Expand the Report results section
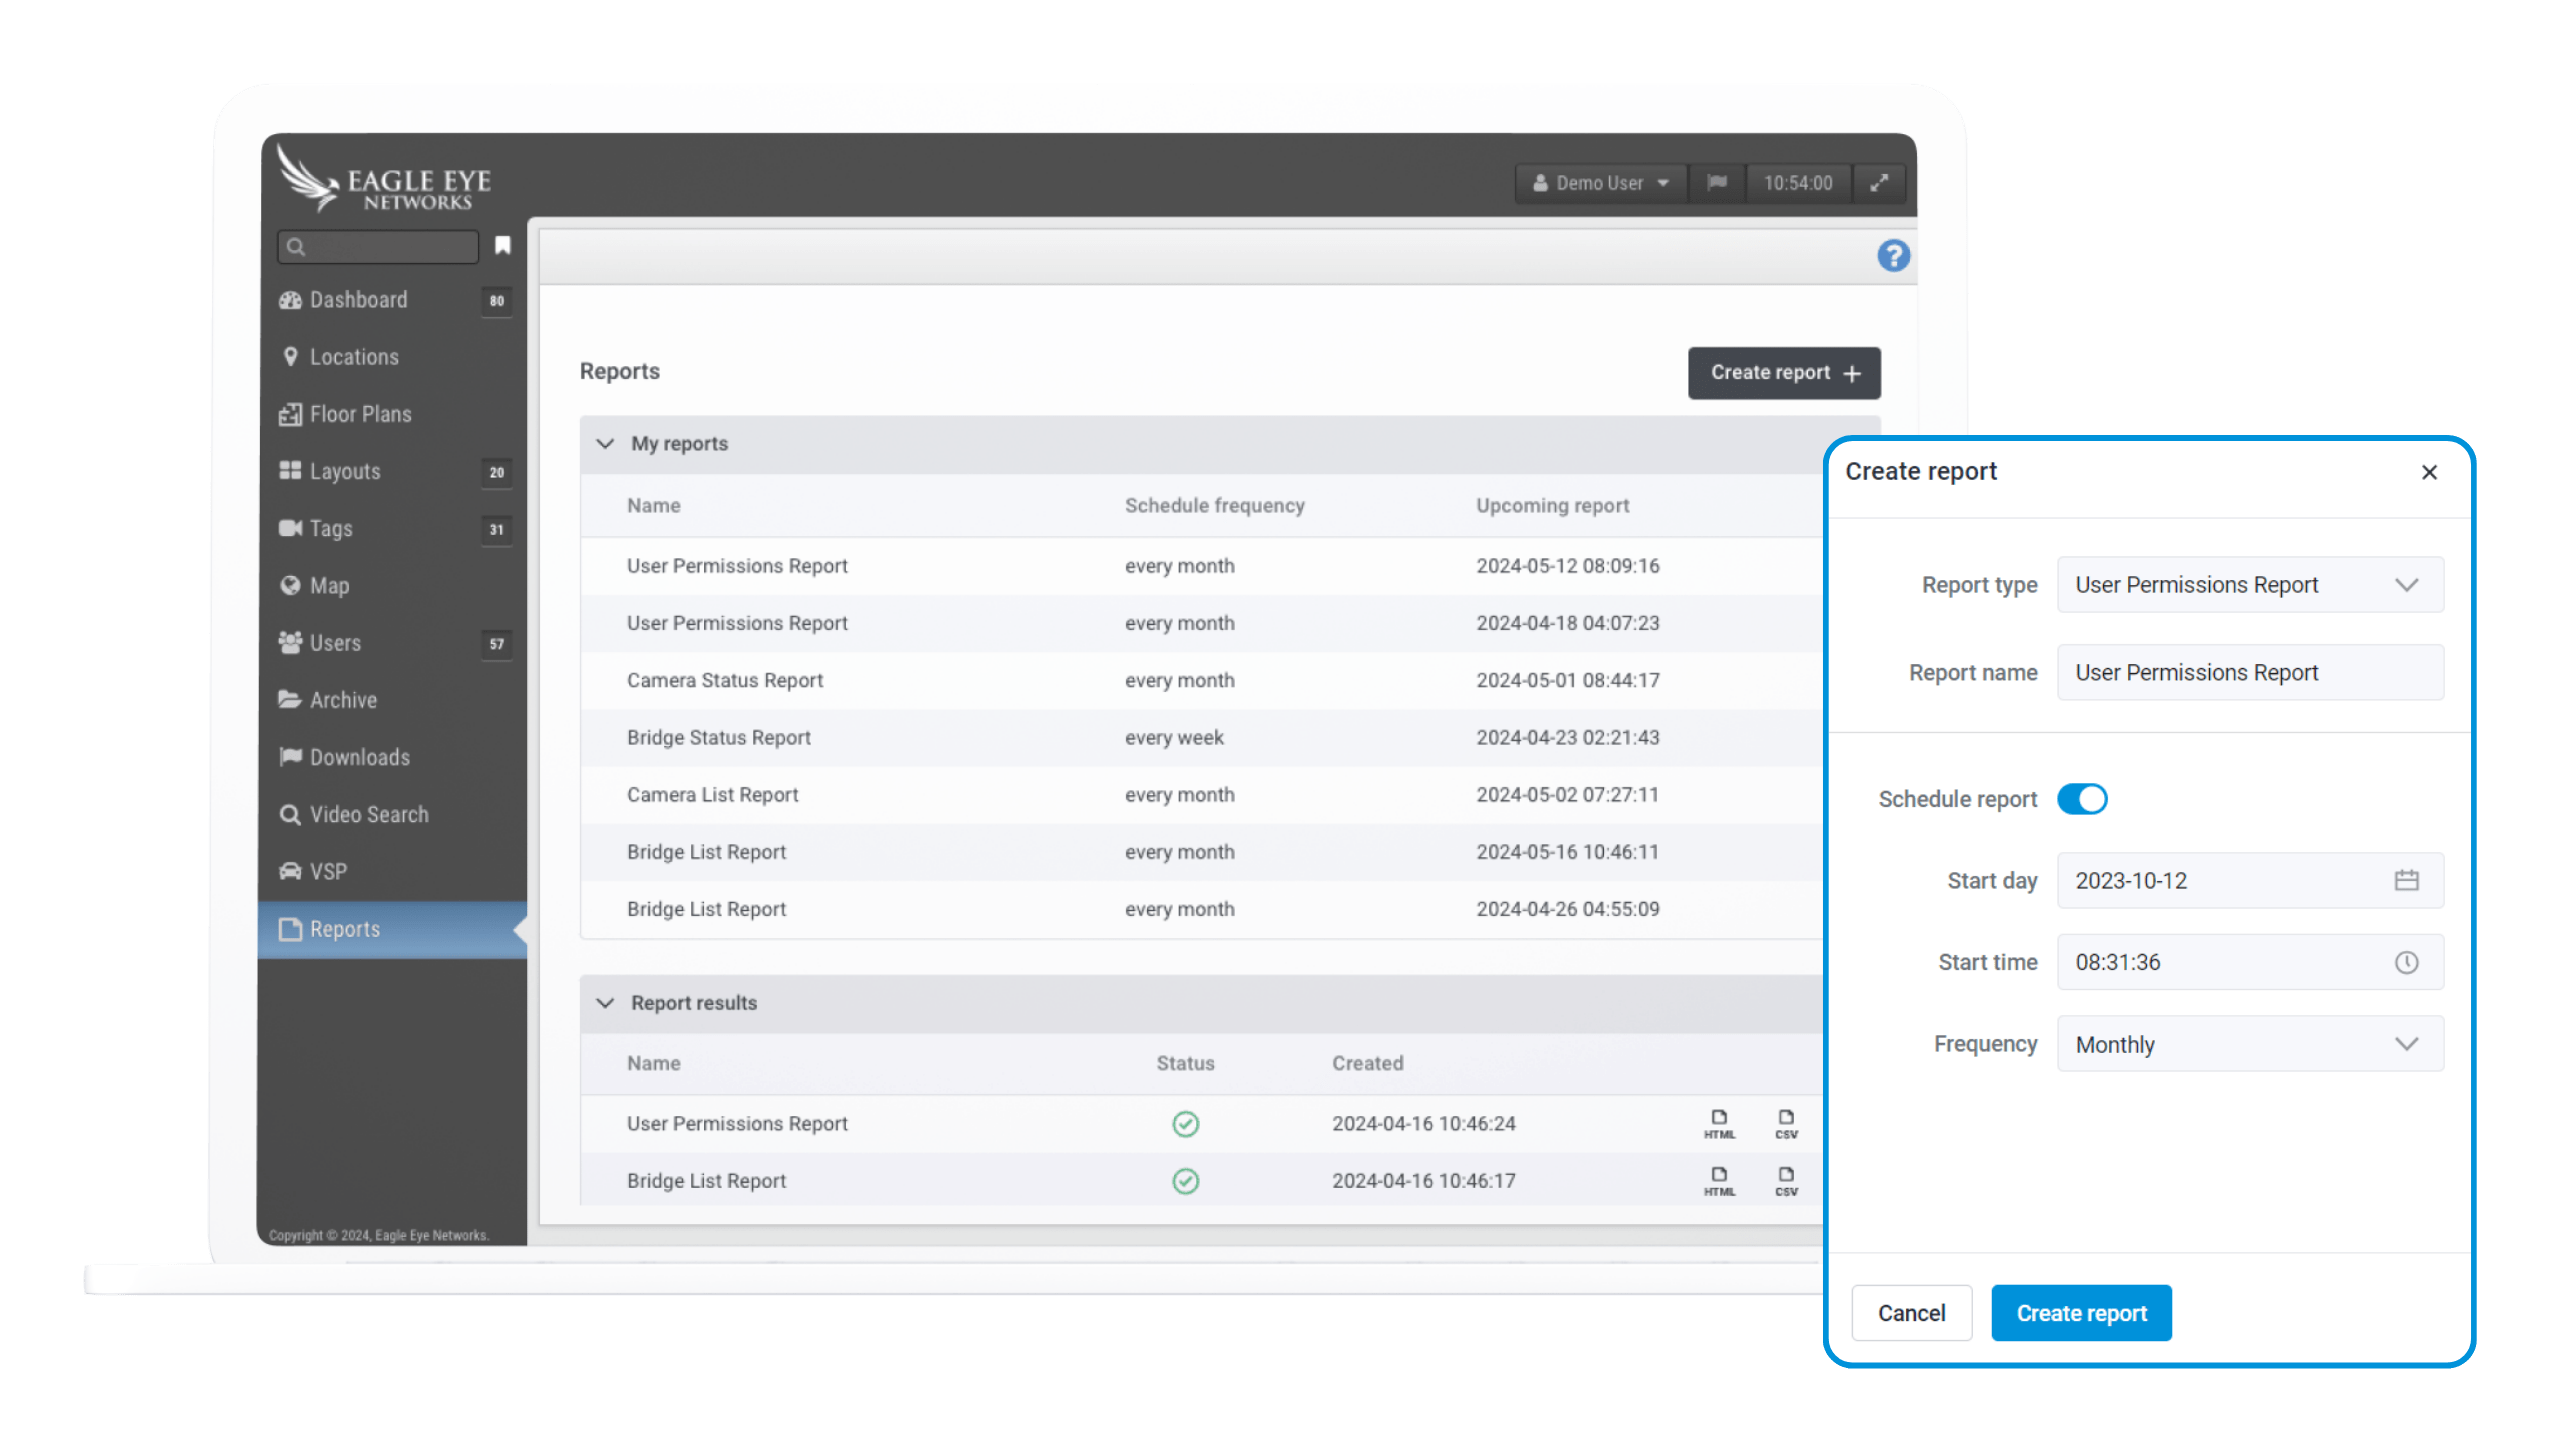Screen dimensions: 2560x1440 (x=607, y=1002)
